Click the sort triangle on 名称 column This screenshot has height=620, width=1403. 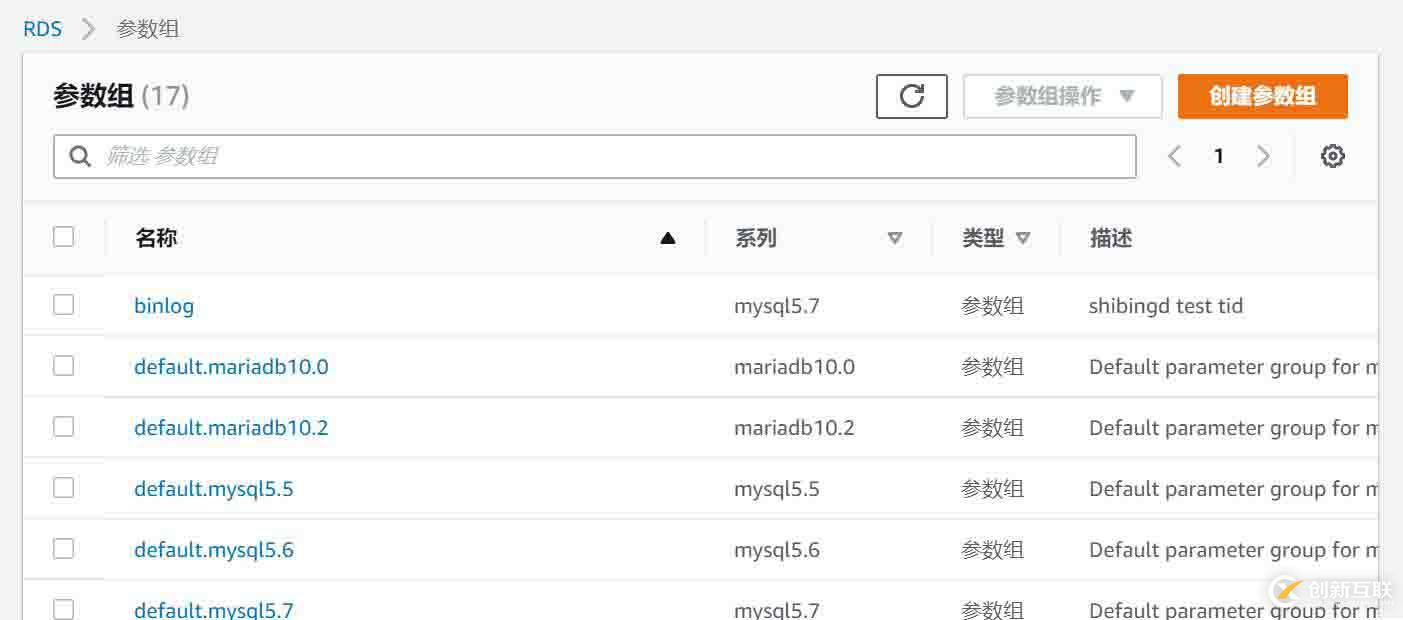tap(668, 238)
